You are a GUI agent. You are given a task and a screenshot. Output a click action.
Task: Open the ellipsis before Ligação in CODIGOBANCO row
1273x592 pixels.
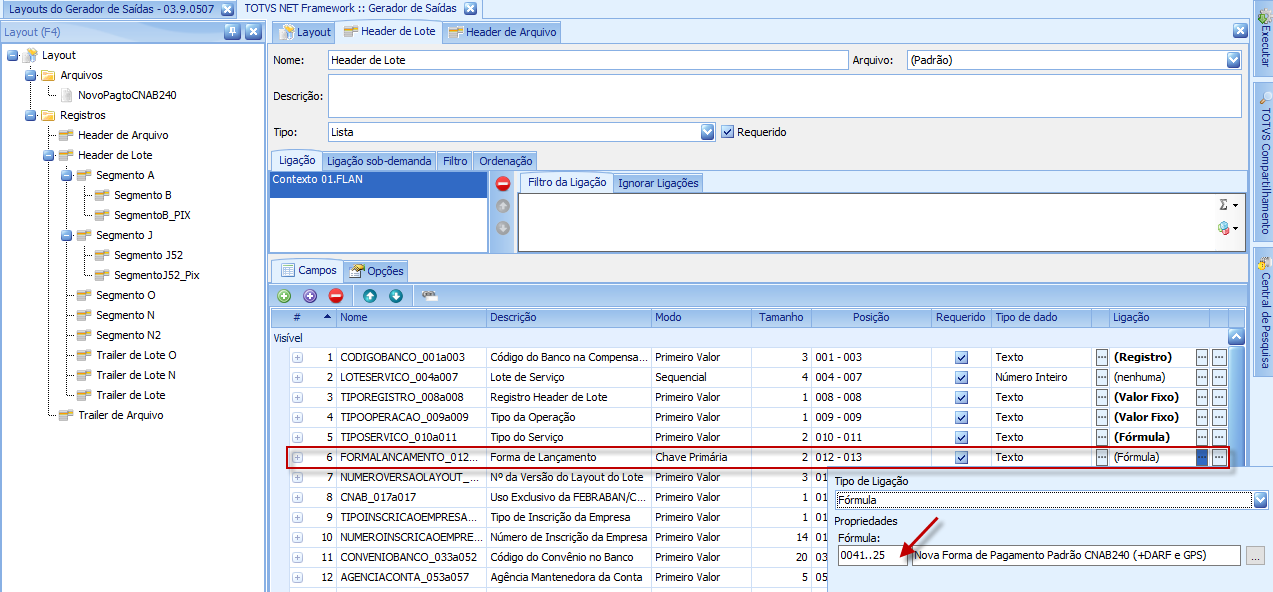[1102, 357]
